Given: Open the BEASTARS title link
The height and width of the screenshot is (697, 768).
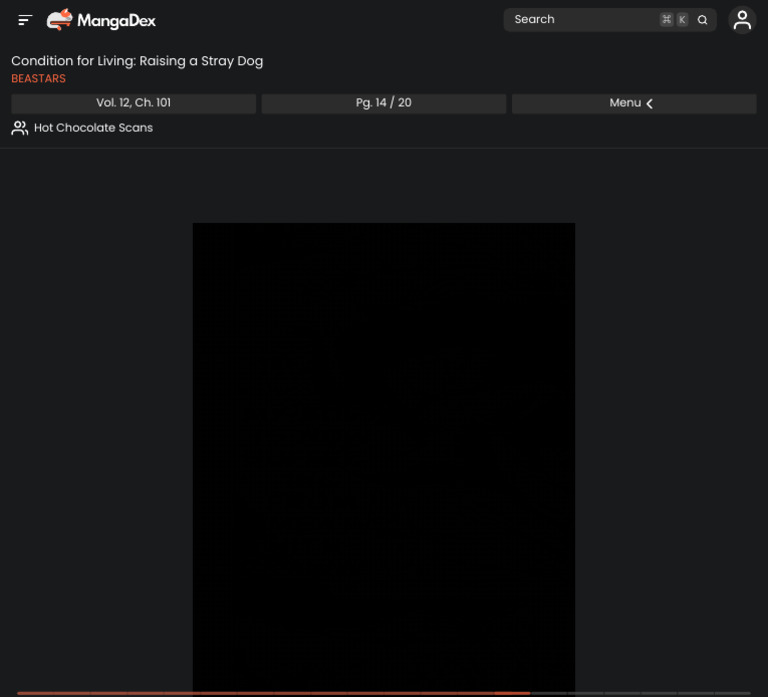Looking at the screenshot, I should (x=39, y=79).
